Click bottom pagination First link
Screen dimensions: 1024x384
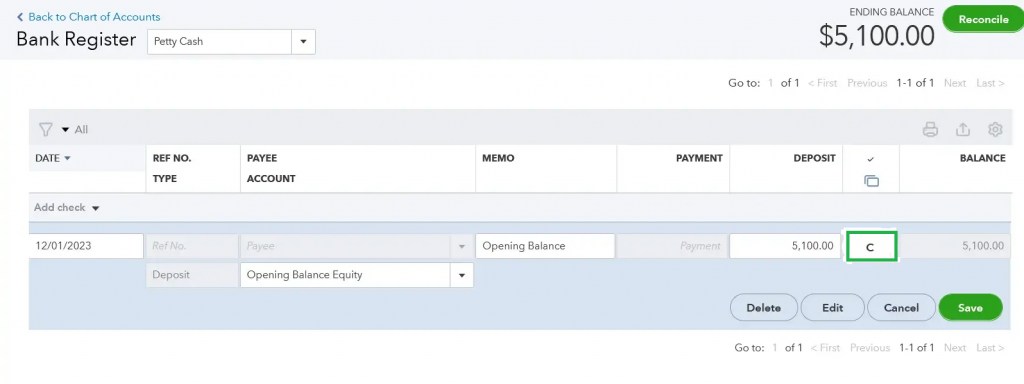click(825, 347)
